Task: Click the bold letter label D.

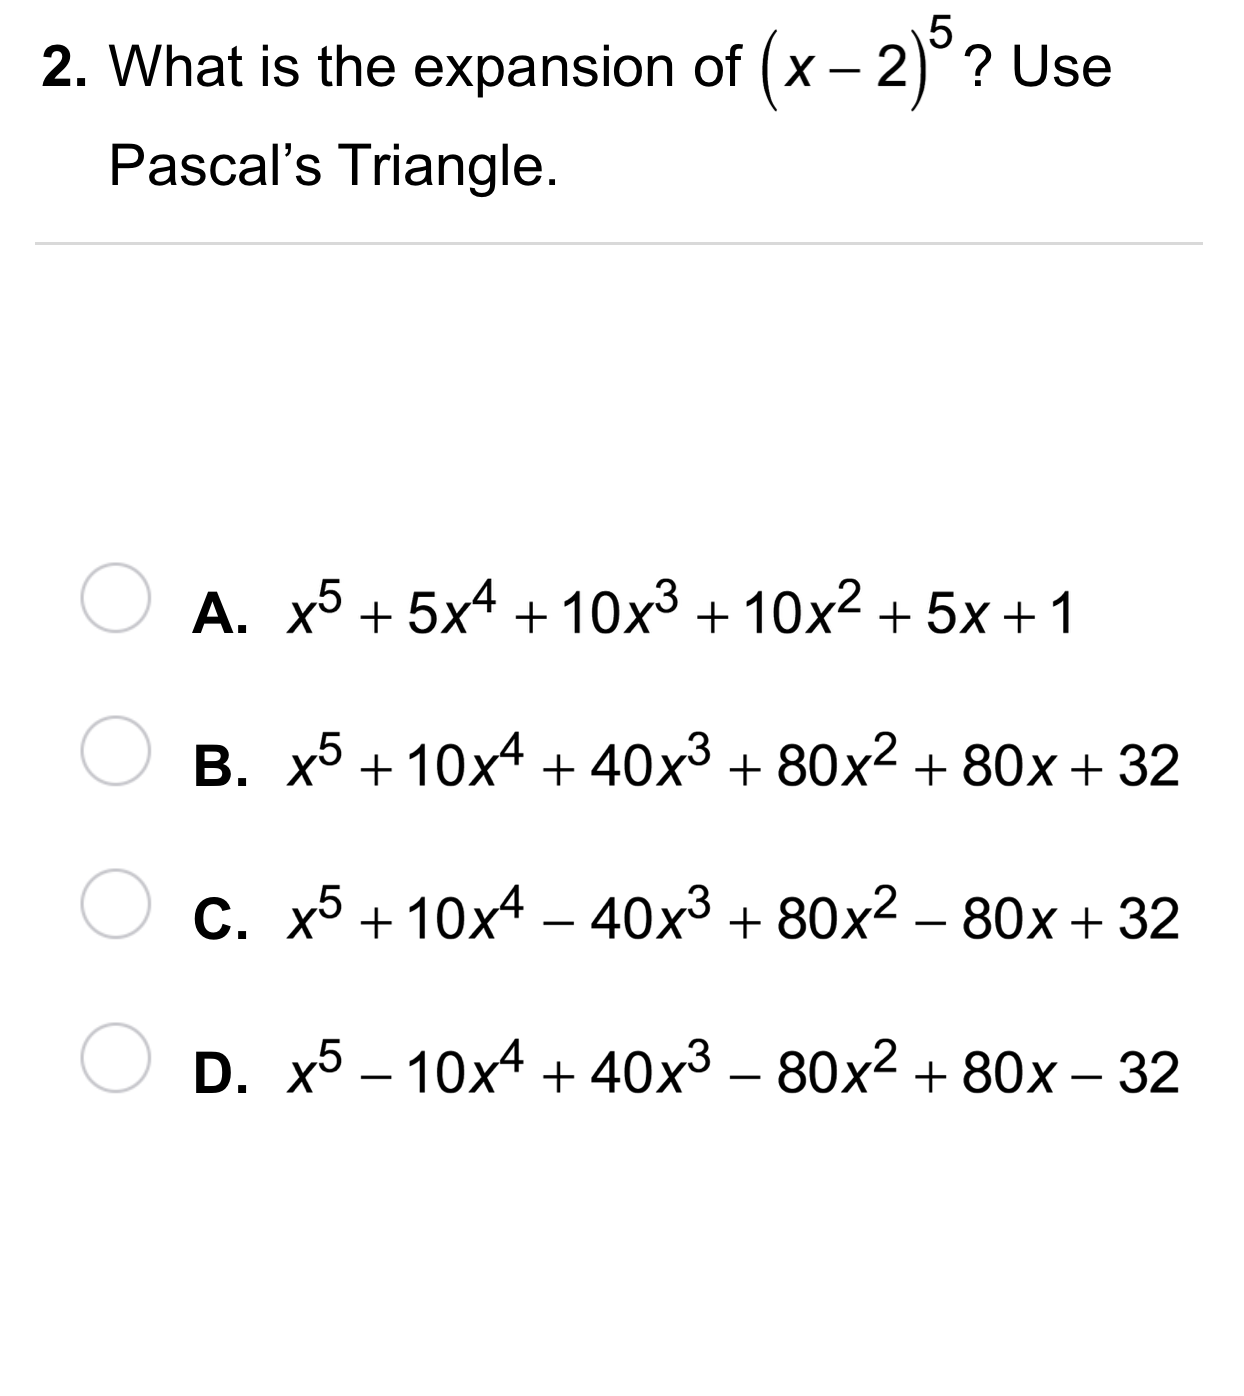Action: (219, 1072)
